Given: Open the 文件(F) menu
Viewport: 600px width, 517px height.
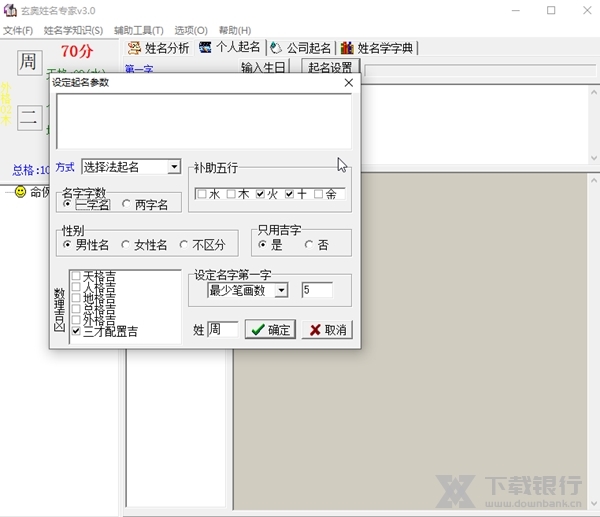Looking at the screenshot, I should pos(18,30).
